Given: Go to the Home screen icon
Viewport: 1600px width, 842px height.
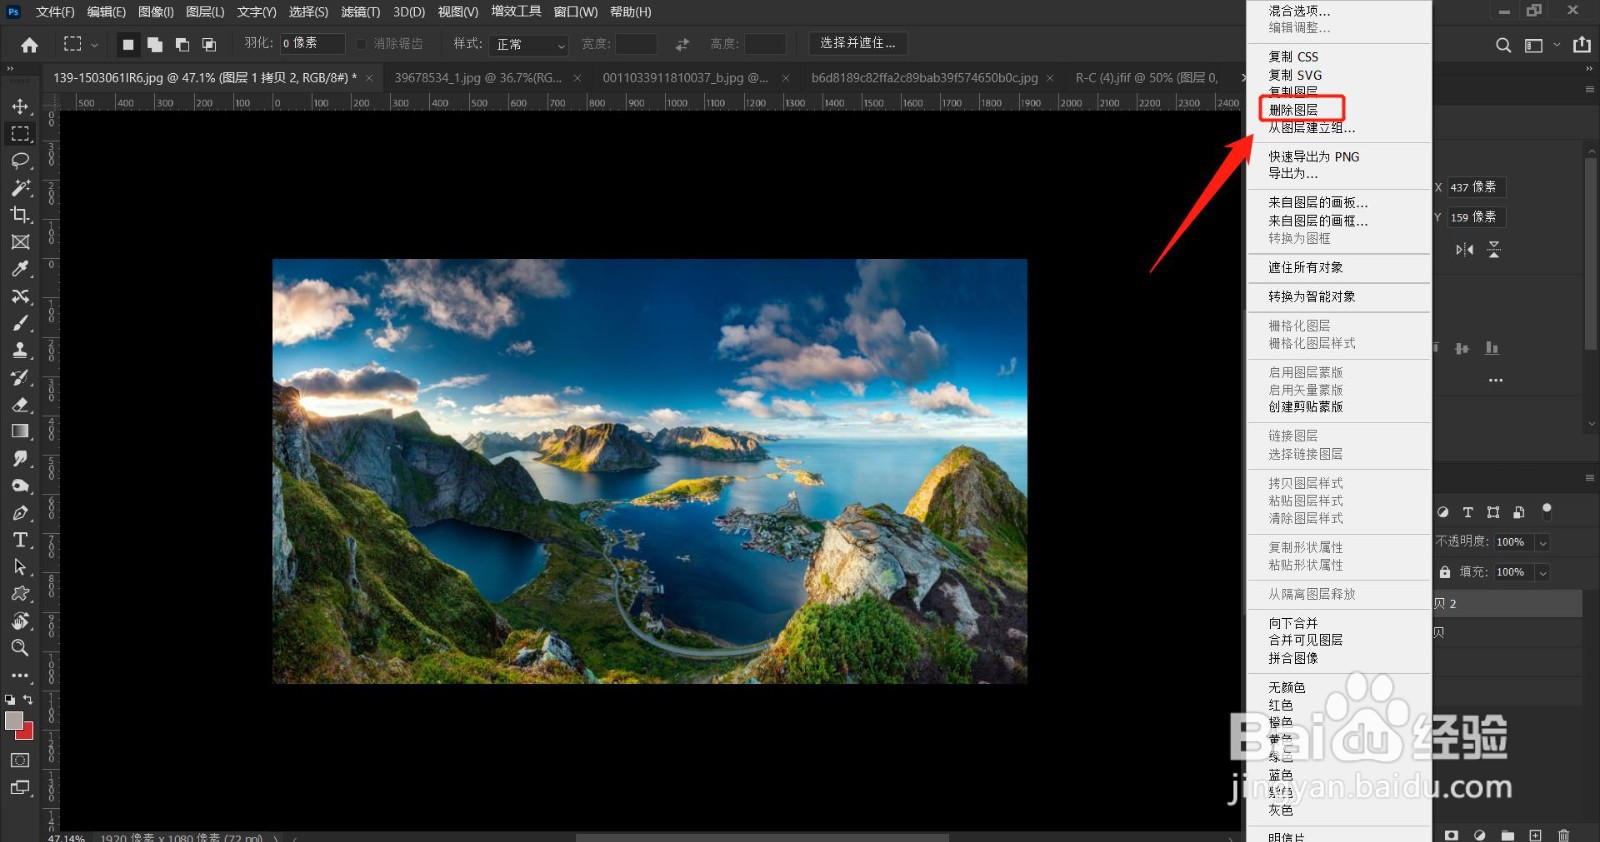Looking at the screenshot, I should pyautogui.click(x=30, y=44).
